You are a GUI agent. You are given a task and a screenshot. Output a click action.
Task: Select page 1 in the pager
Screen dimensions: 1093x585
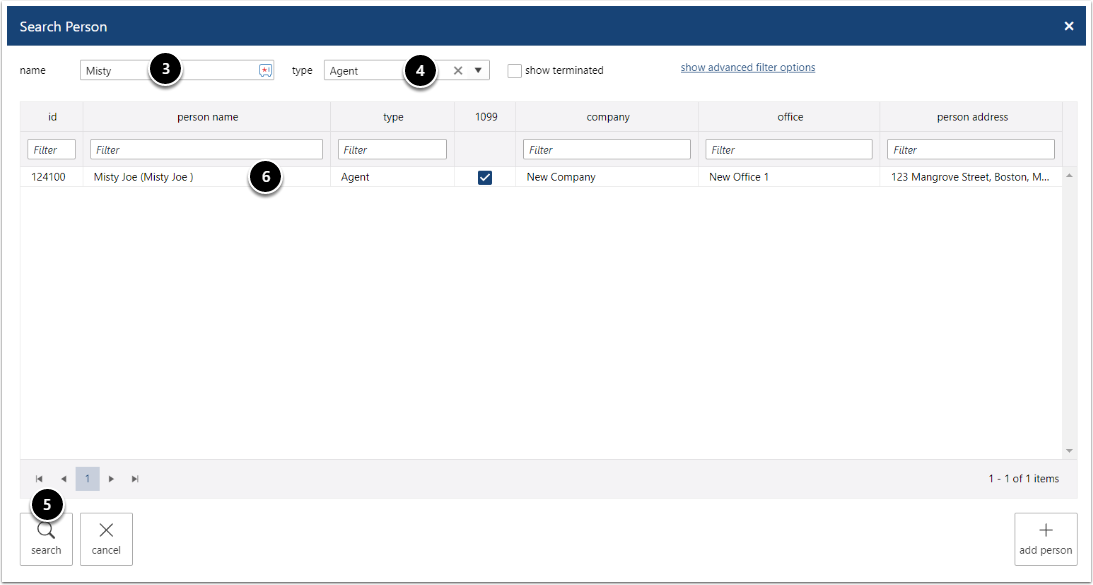click(87, 479)
